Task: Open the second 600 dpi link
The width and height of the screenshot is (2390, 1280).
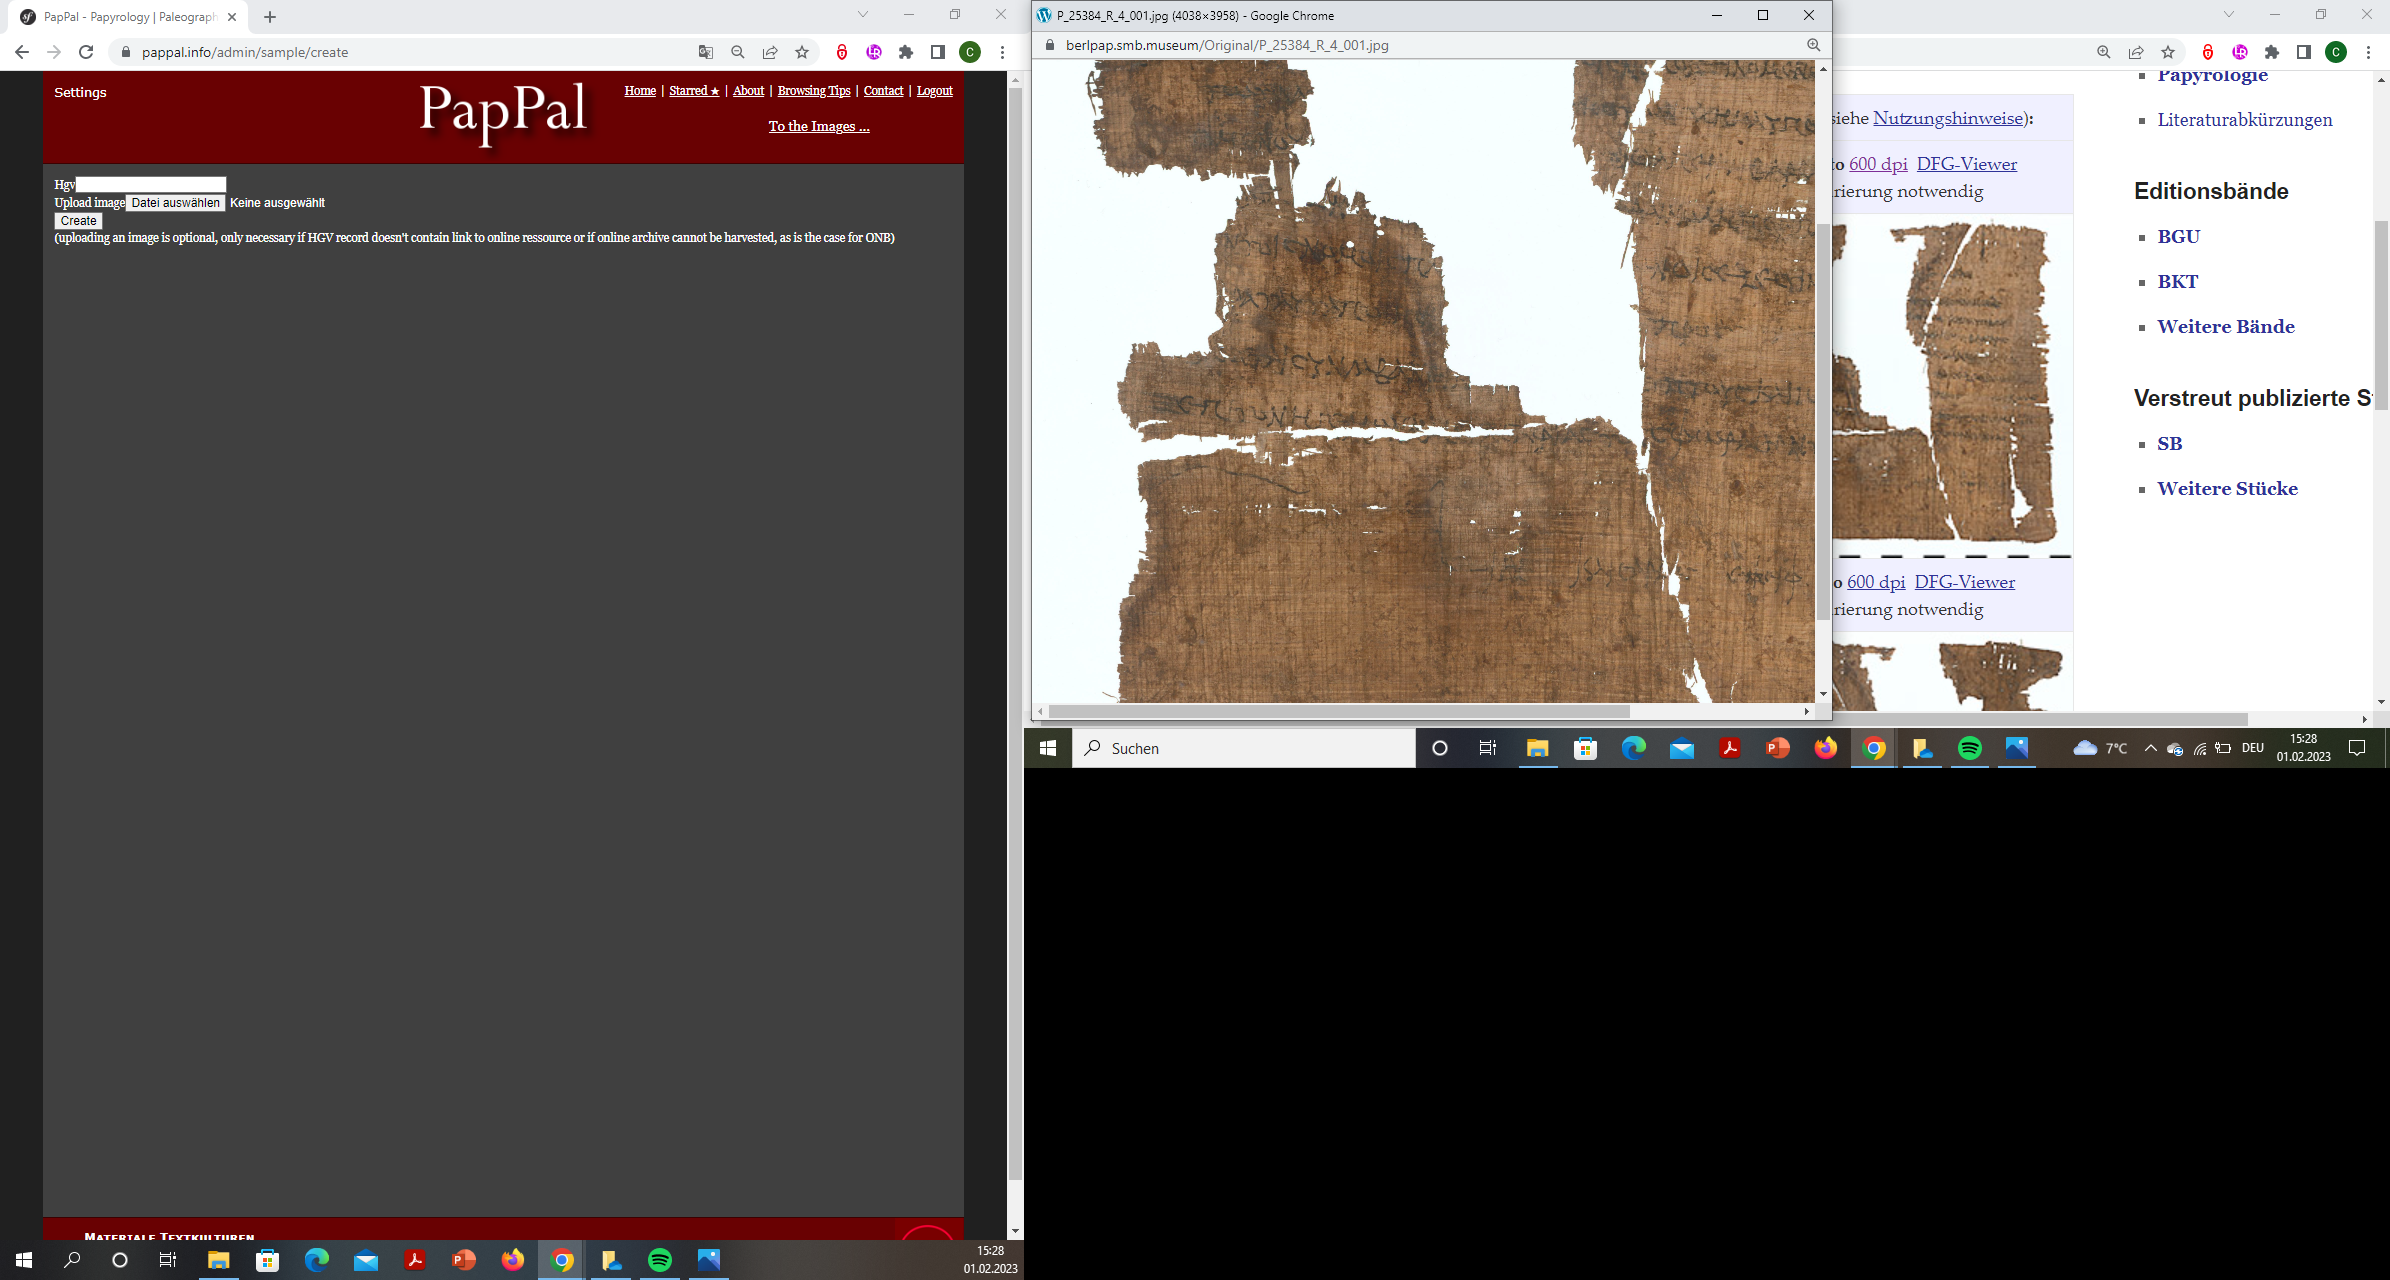Action: 1876,582
